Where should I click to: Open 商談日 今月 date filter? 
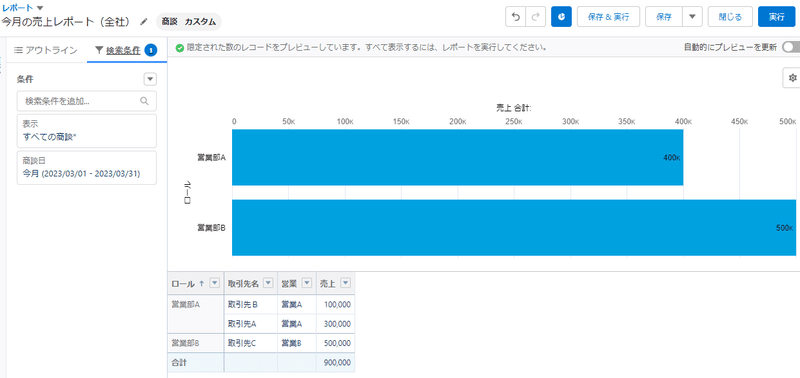click(x=87, y=167)
